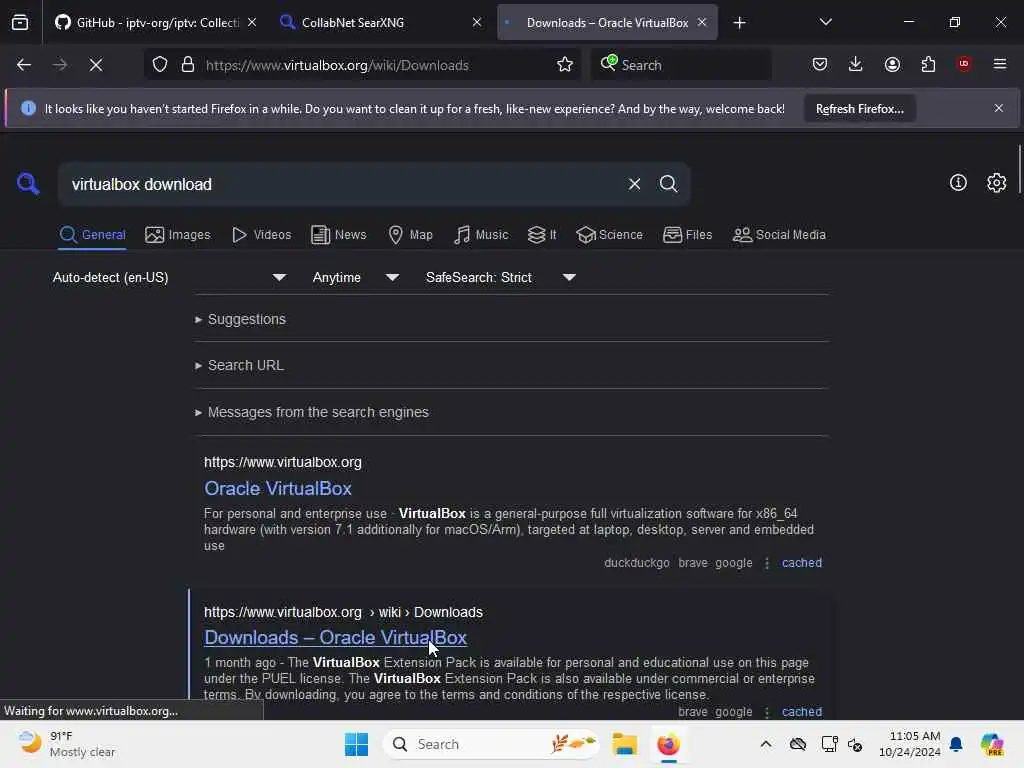Clear the SearXNG search query
This screenshot has height=768, width=1024.
[634, 184]
